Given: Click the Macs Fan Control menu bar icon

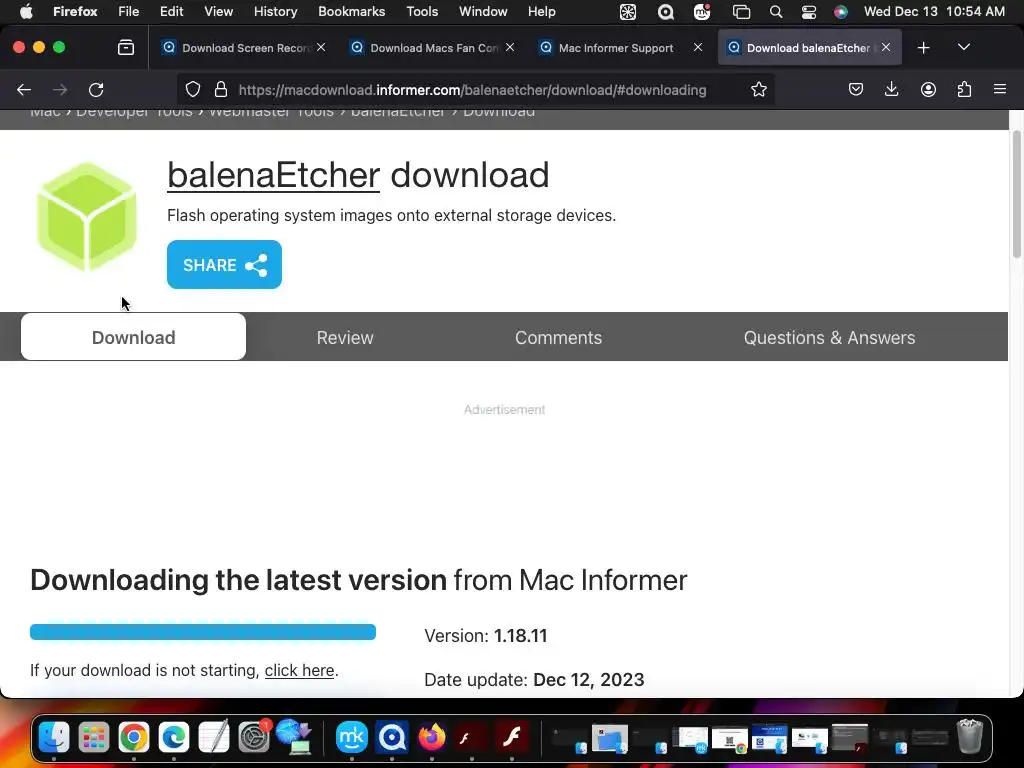Looking at the screenshot, I should coord(628,12).
